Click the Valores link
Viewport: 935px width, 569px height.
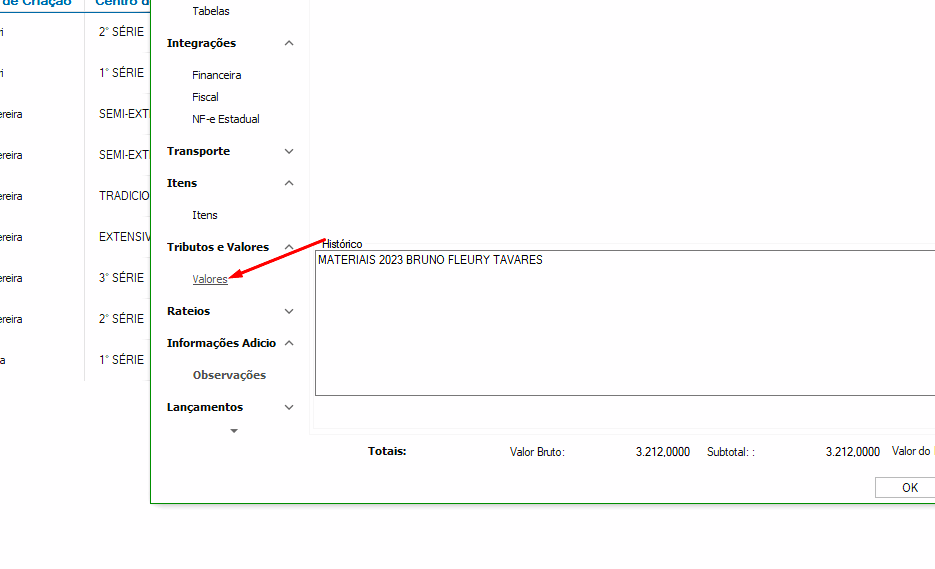pos(210,279)
